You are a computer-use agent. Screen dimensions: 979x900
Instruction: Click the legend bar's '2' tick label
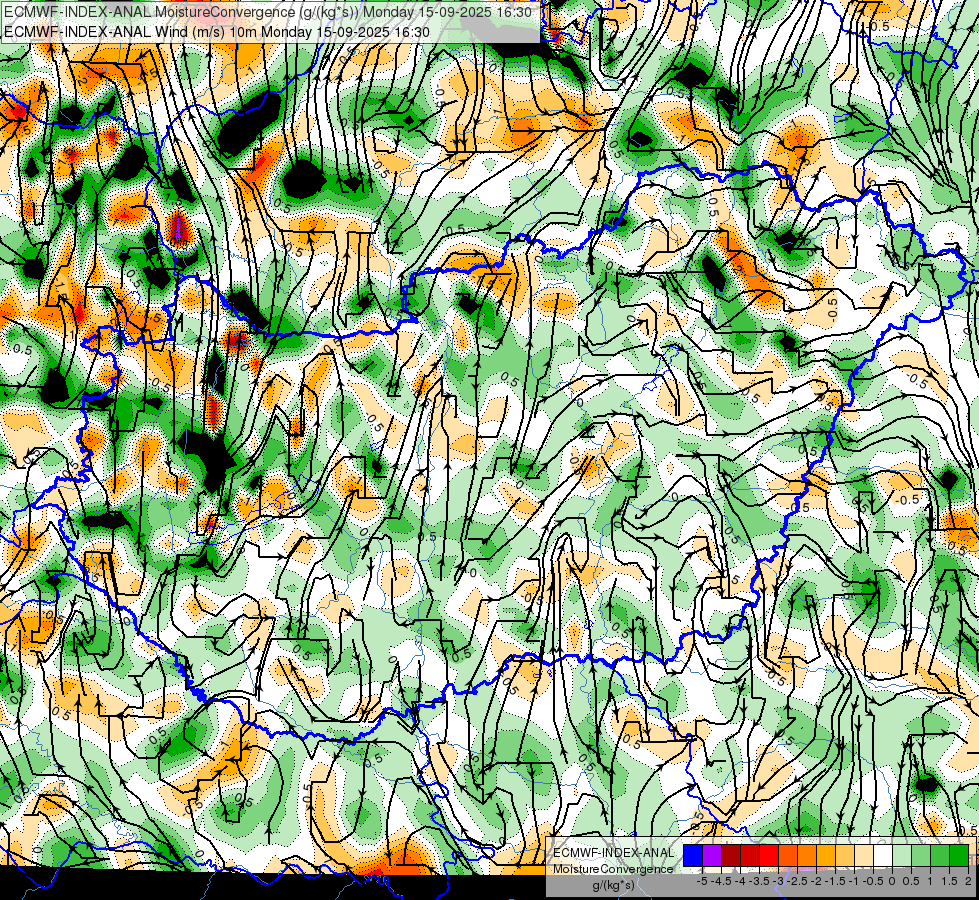pyautogui.click(x=968, y=881)
